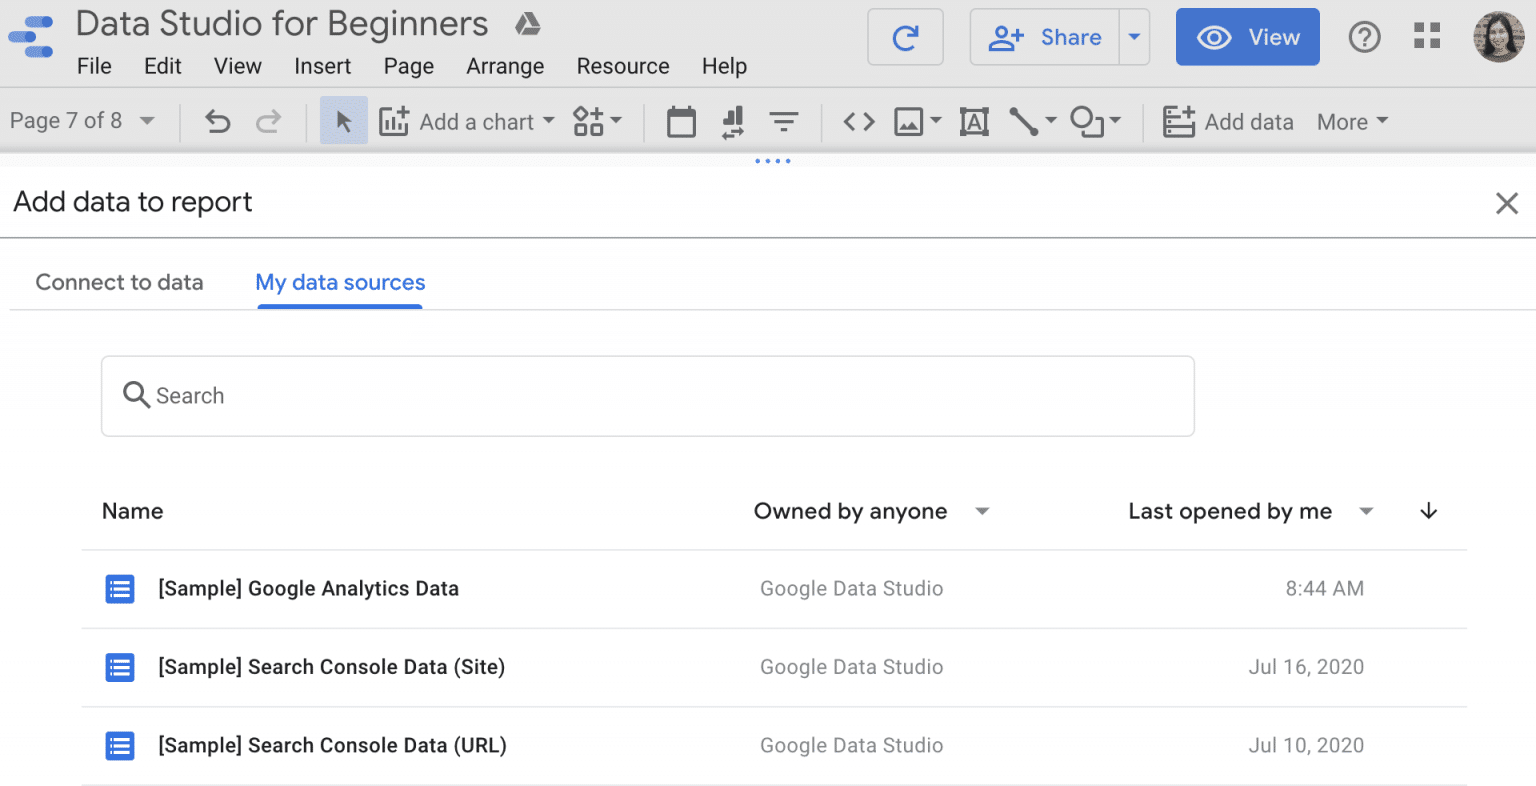Screen dimensions: 1536x786
Task: Open the Resource menu
Action: point(622,66)
